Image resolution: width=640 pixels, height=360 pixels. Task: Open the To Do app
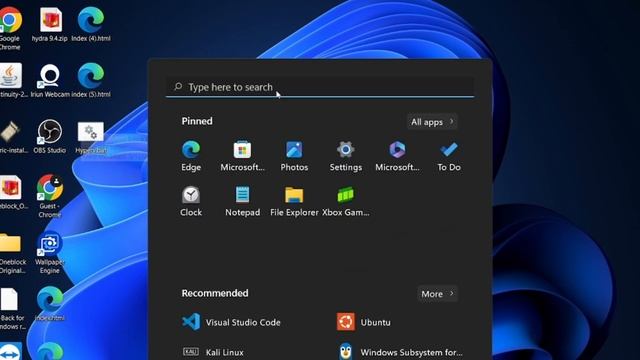[449, 156]
